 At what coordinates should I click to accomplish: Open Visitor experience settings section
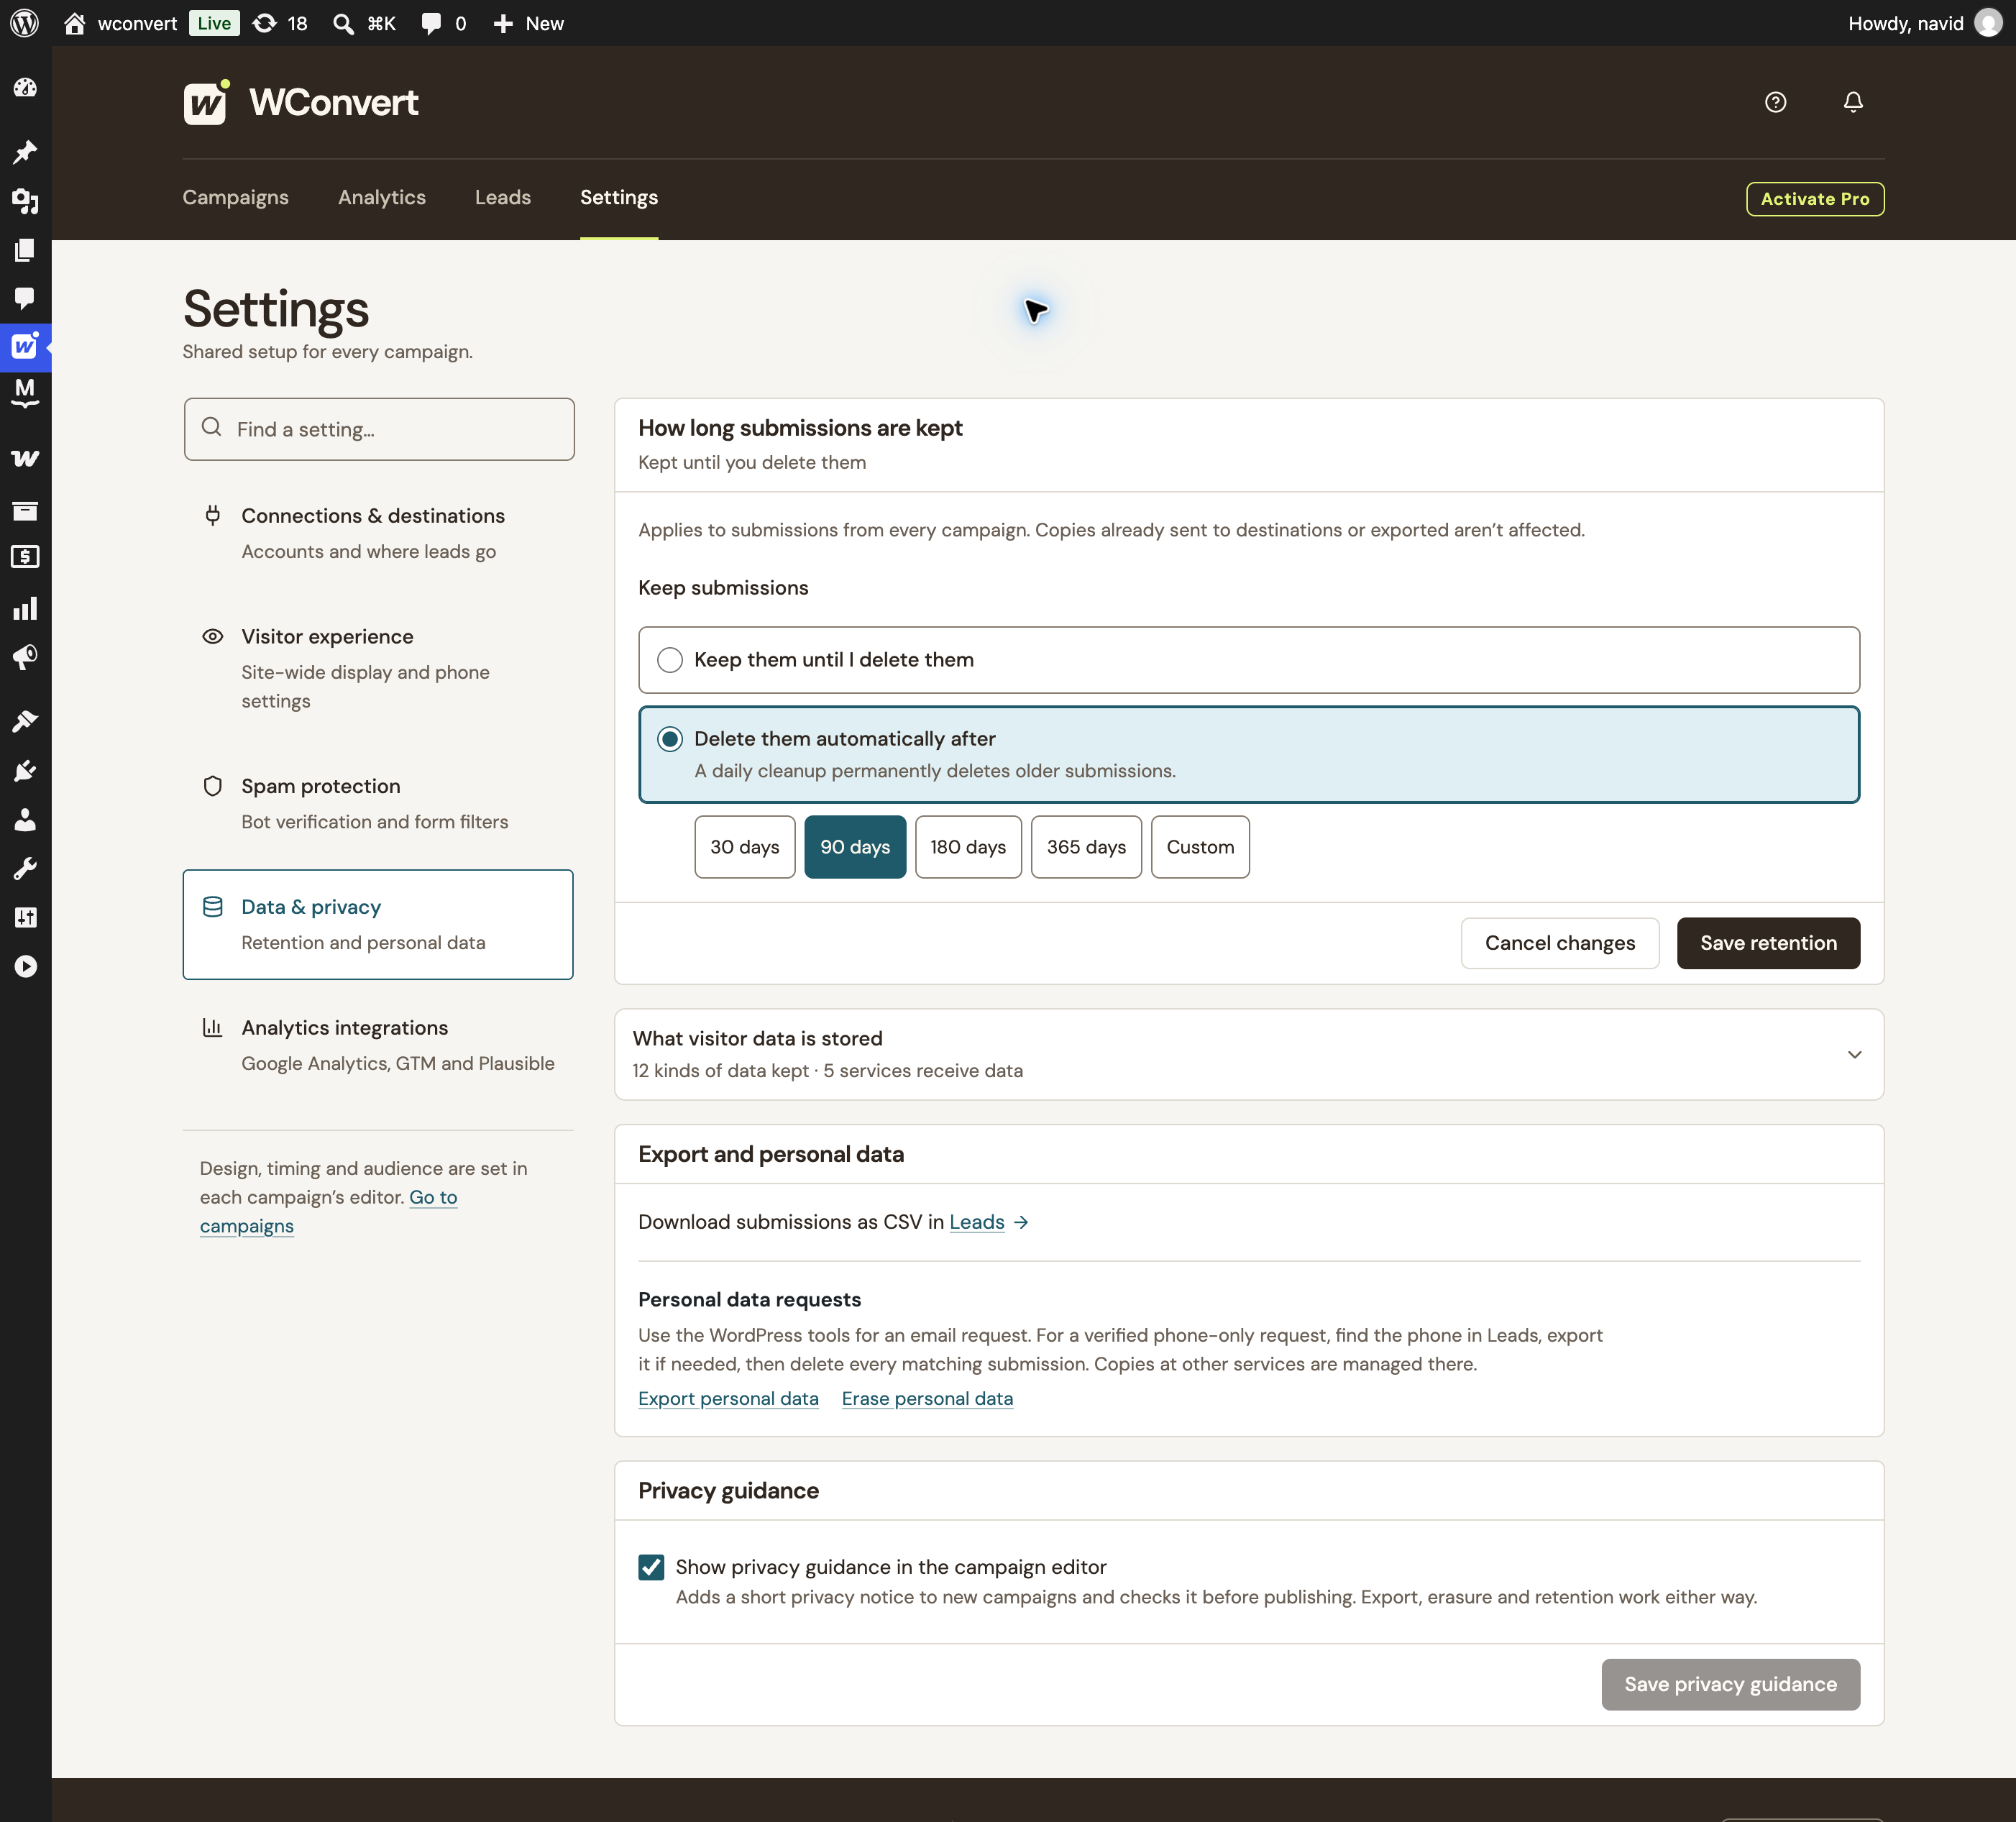(x=378, y=668)
